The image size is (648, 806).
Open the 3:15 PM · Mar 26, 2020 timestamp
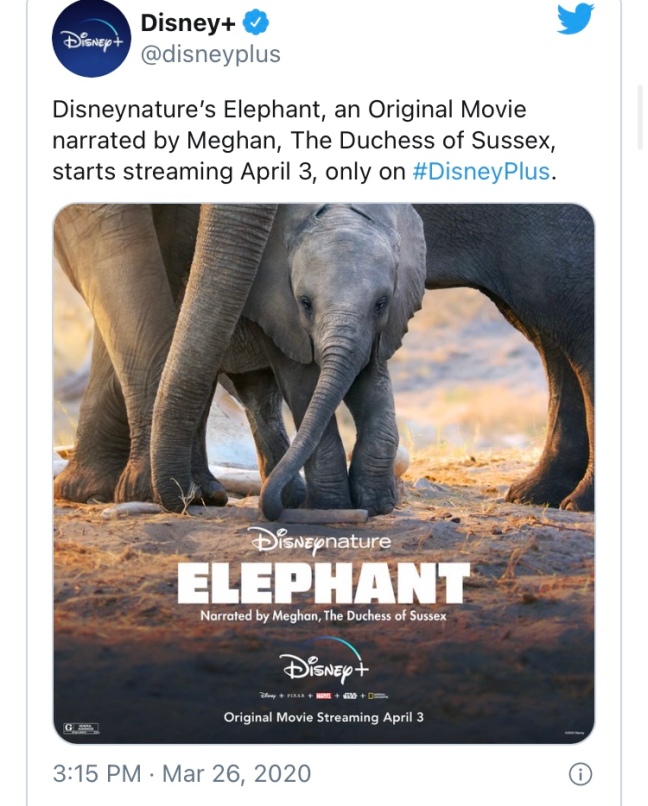(182, 774)
